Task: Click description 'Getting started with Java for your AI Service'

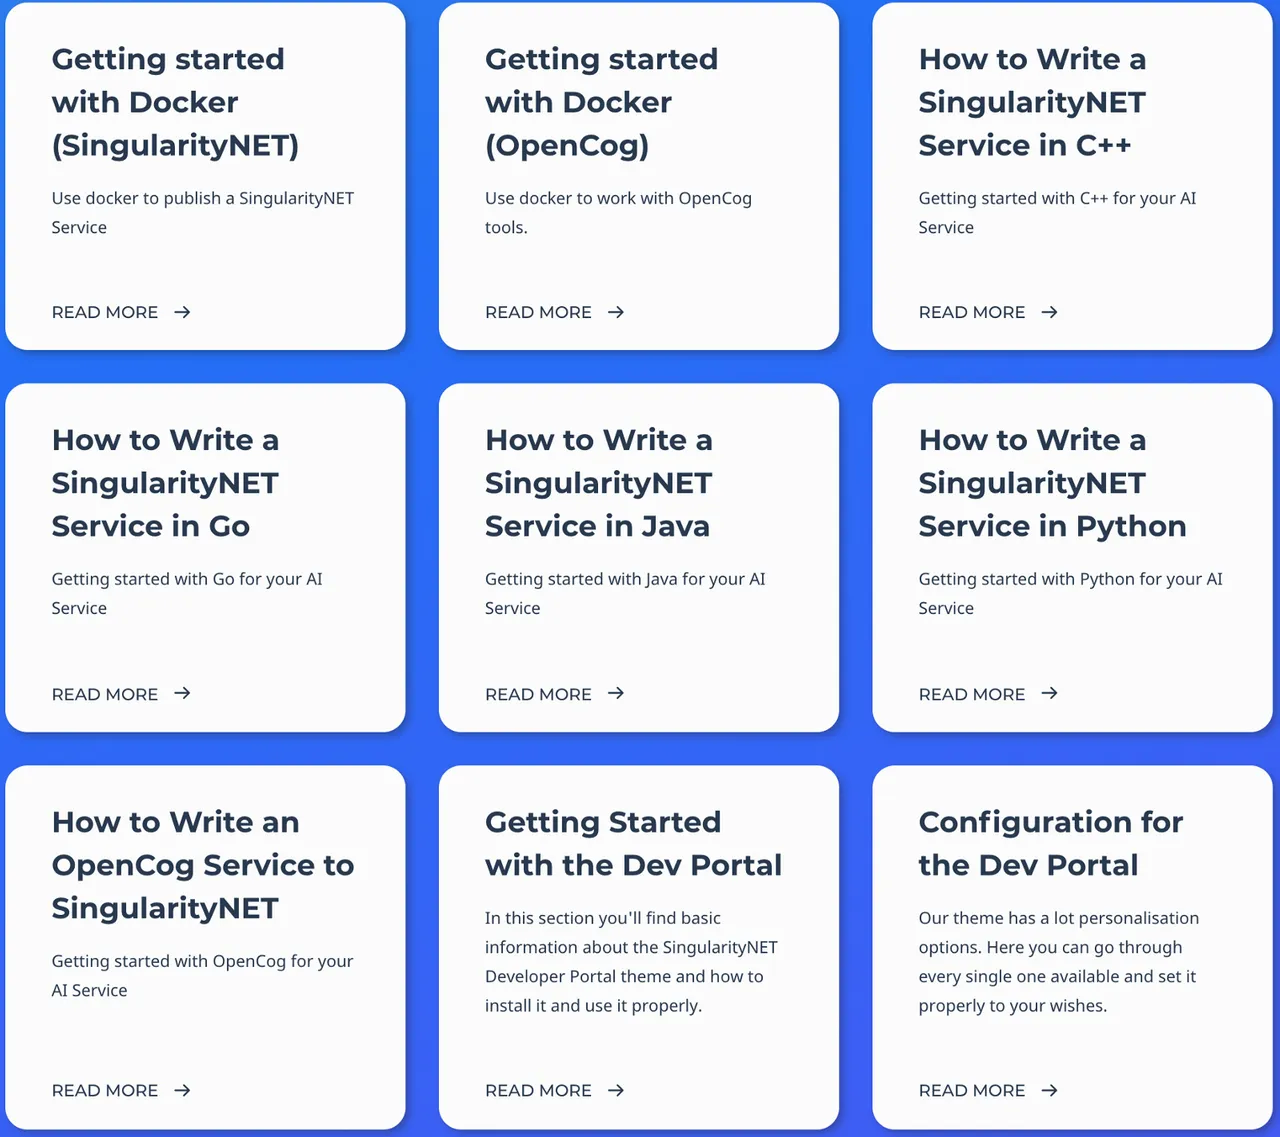Action: click(625, 594)
